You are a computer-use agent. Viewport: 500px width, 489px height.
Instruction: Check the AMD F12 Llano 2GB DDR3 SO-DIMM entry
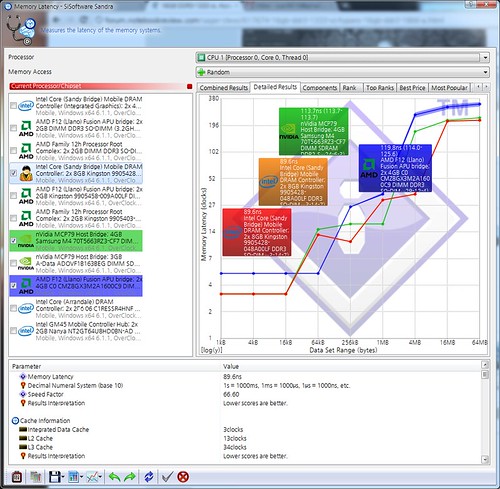(13, 128)
